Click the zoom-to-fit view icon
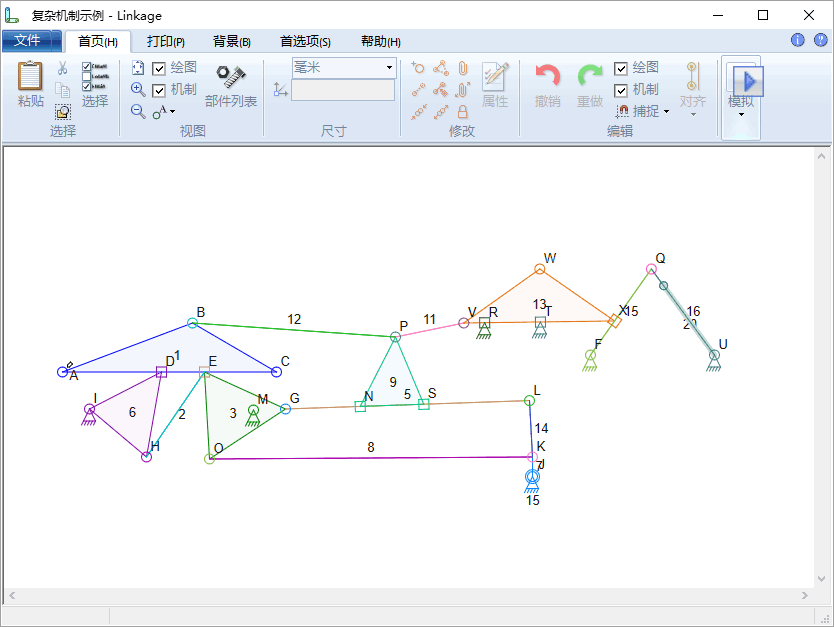Screen dimensions: 834x627 tap(138, 68)
